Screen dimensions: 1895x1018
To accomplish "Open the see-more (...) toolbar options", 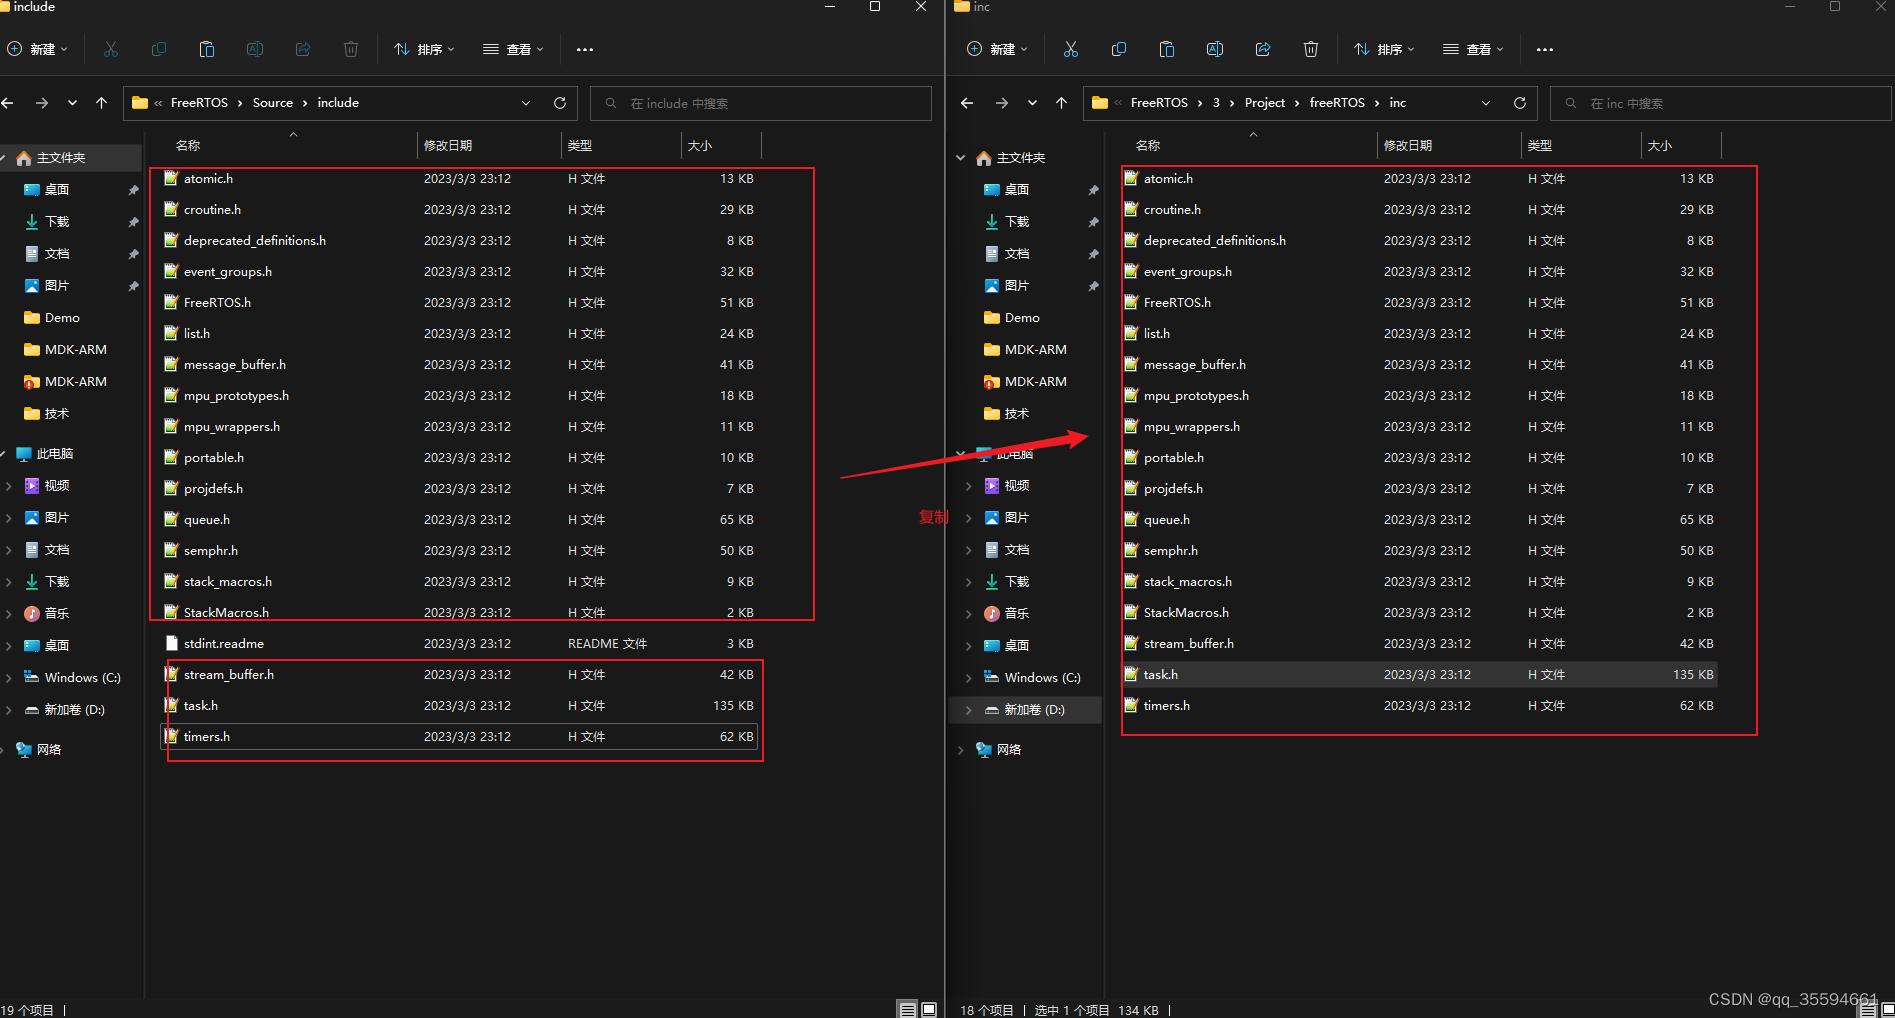I will (x=585, y=48).
